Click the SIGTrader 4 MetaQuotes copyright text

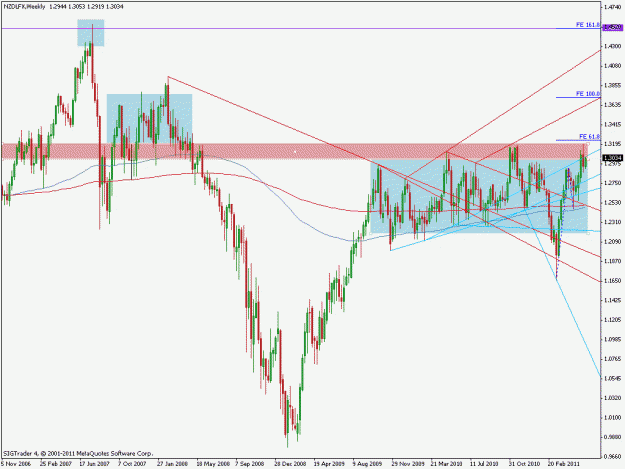tap(78, 453)
